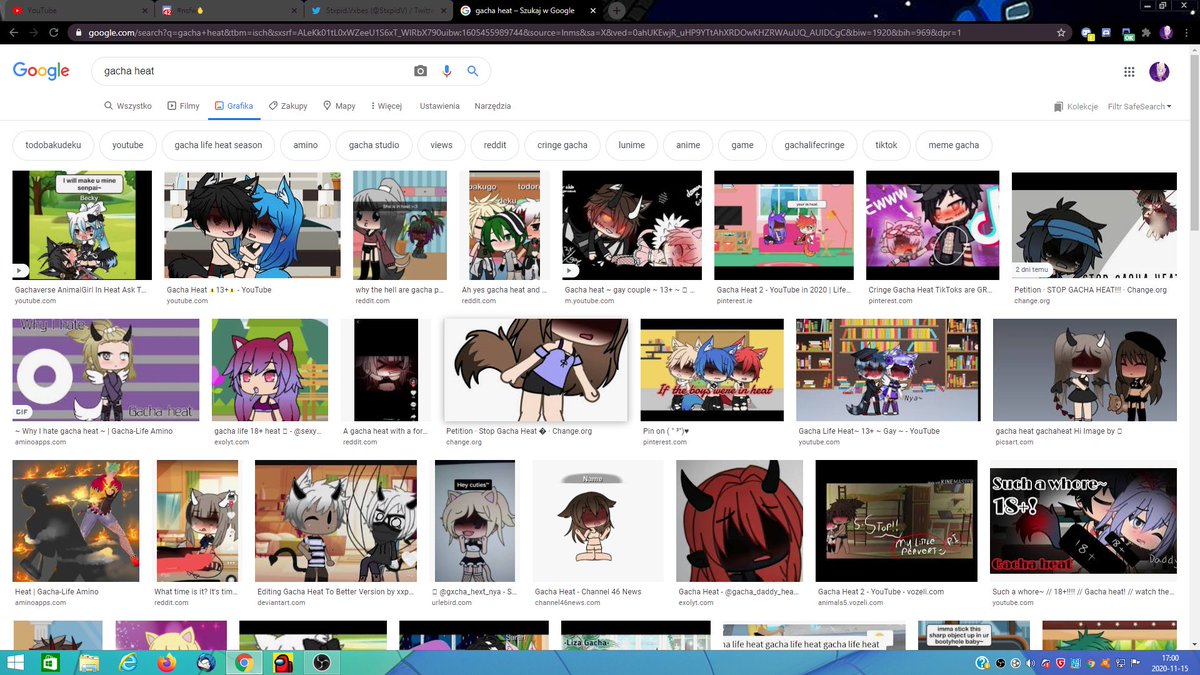Open the Kolekcje collections link

(x=1076, y=106)
